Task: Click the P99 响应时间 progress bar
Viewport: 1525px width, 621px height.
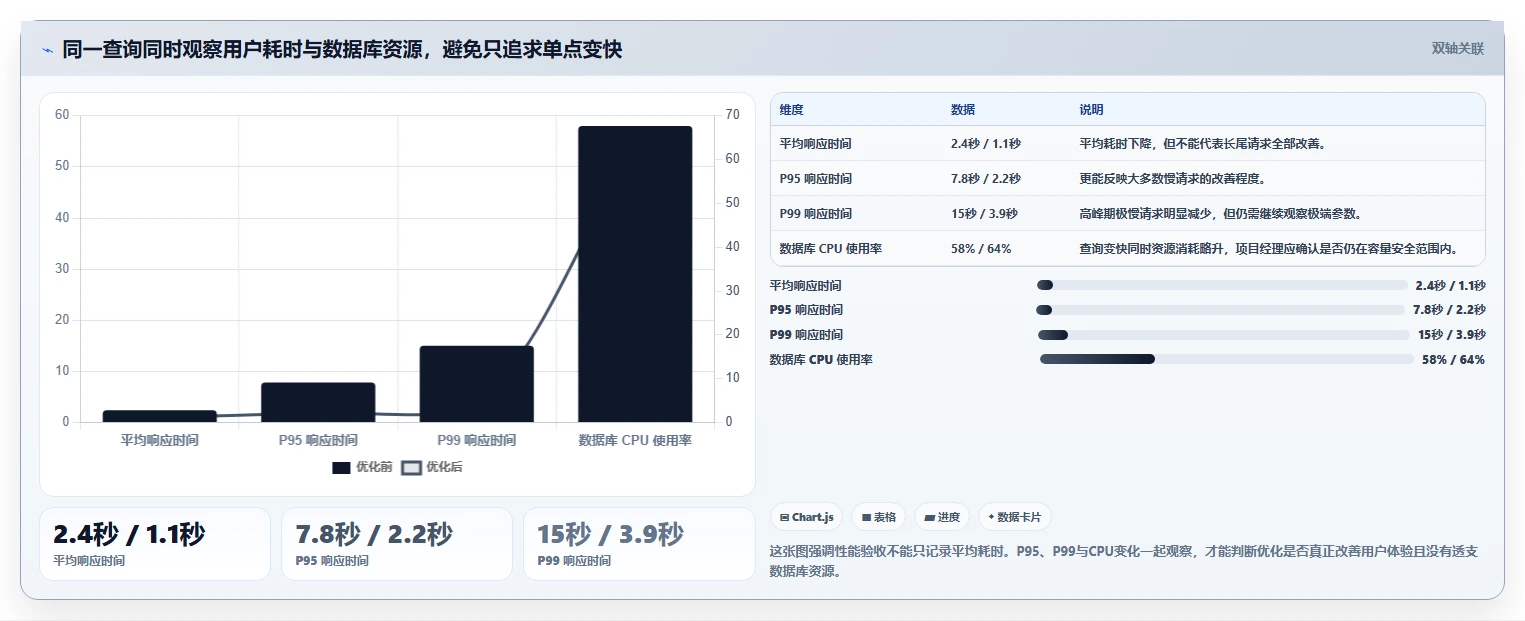Action: pos(1223,335)
